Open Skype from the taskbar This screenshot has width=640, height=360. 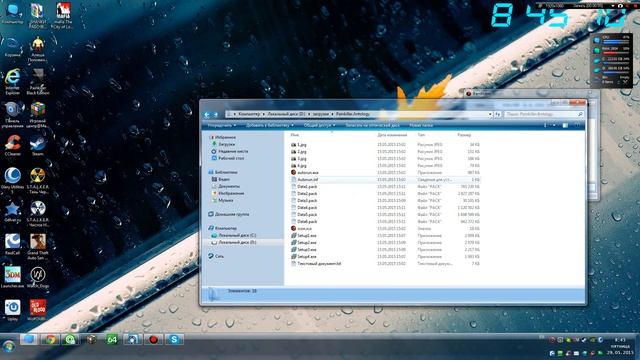[174, 339]
